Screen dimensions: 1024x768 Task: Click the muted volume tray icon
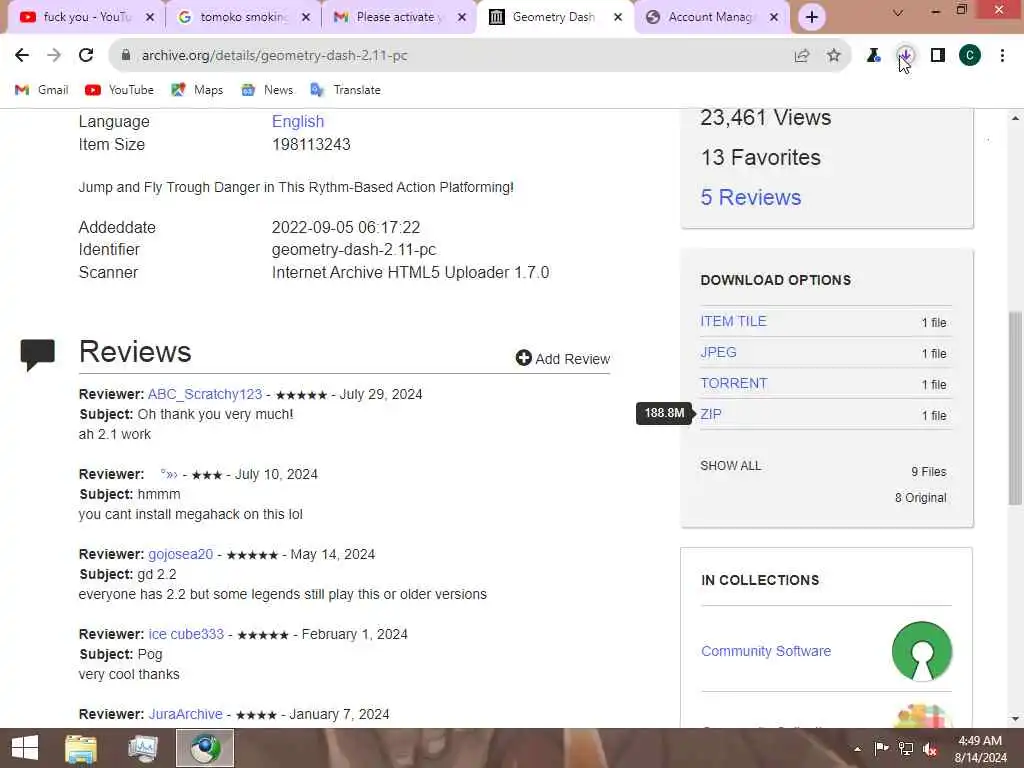point(930,749)
